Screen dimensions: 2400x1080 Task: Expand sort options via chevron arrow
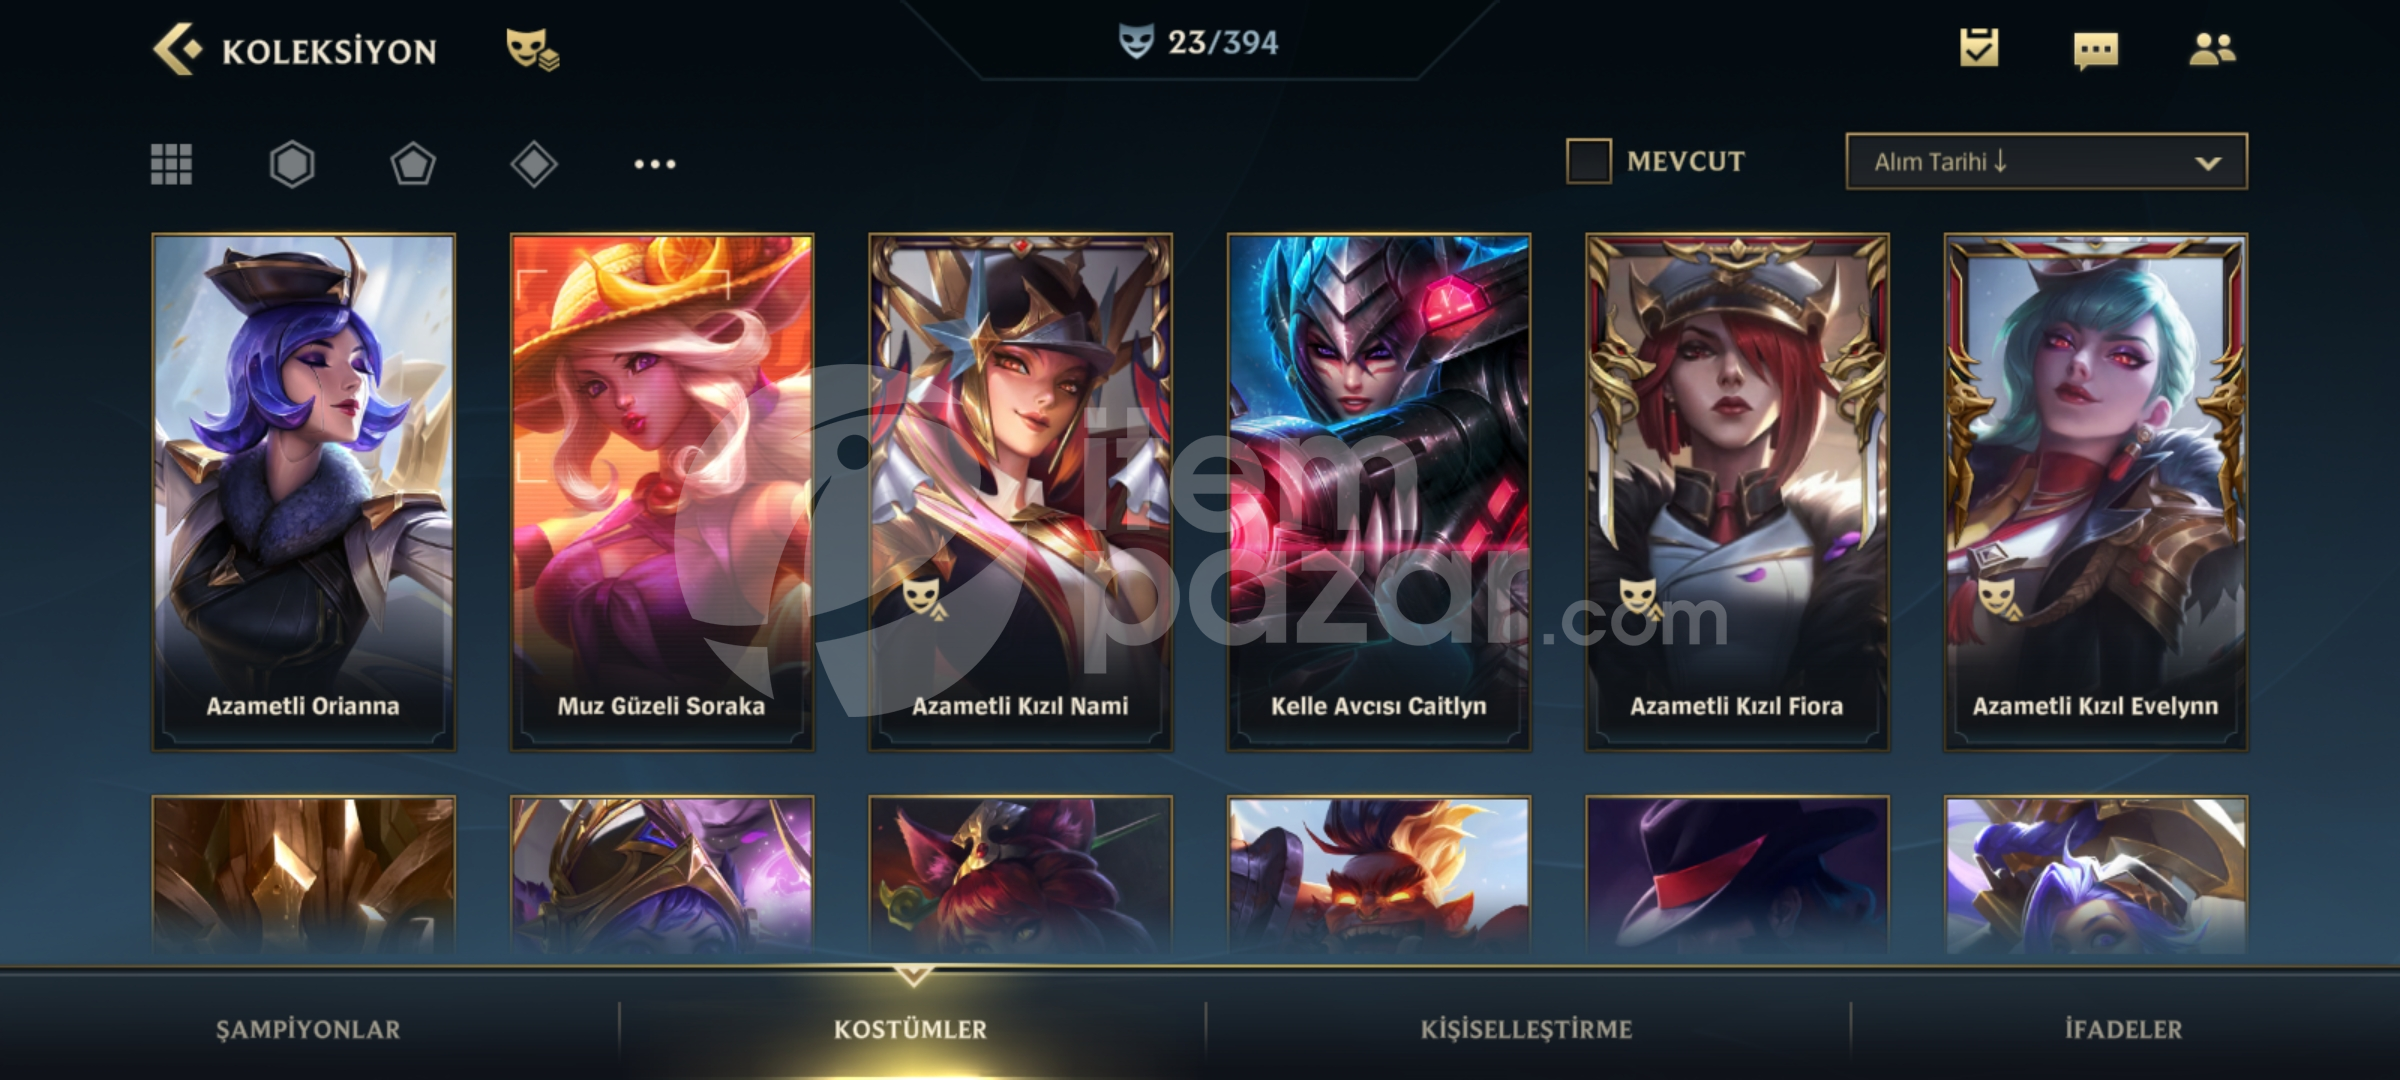(2208, 163)
